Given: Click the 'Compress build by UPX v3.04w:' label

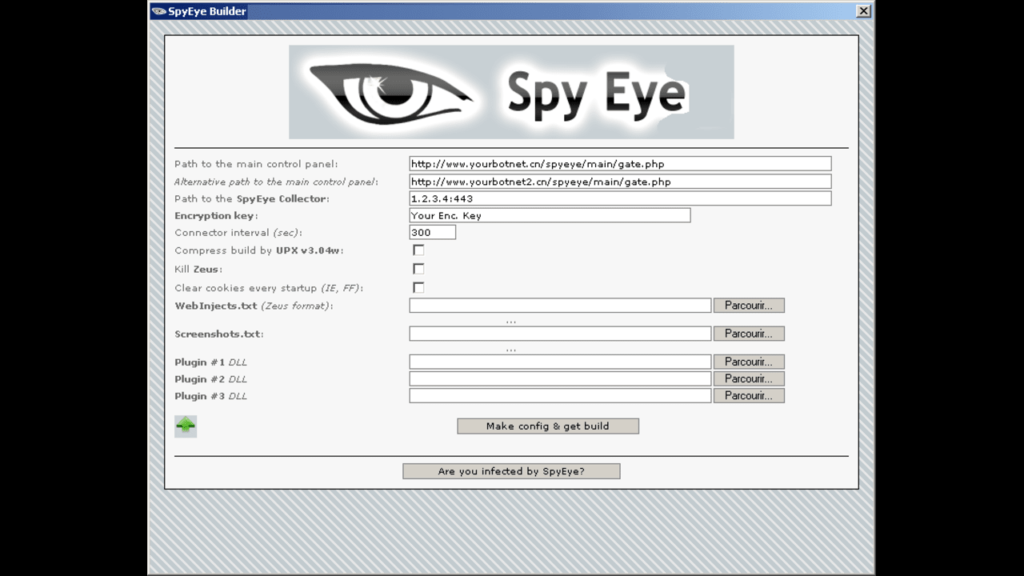Looking at the screenshot, I should pos(259,250).
